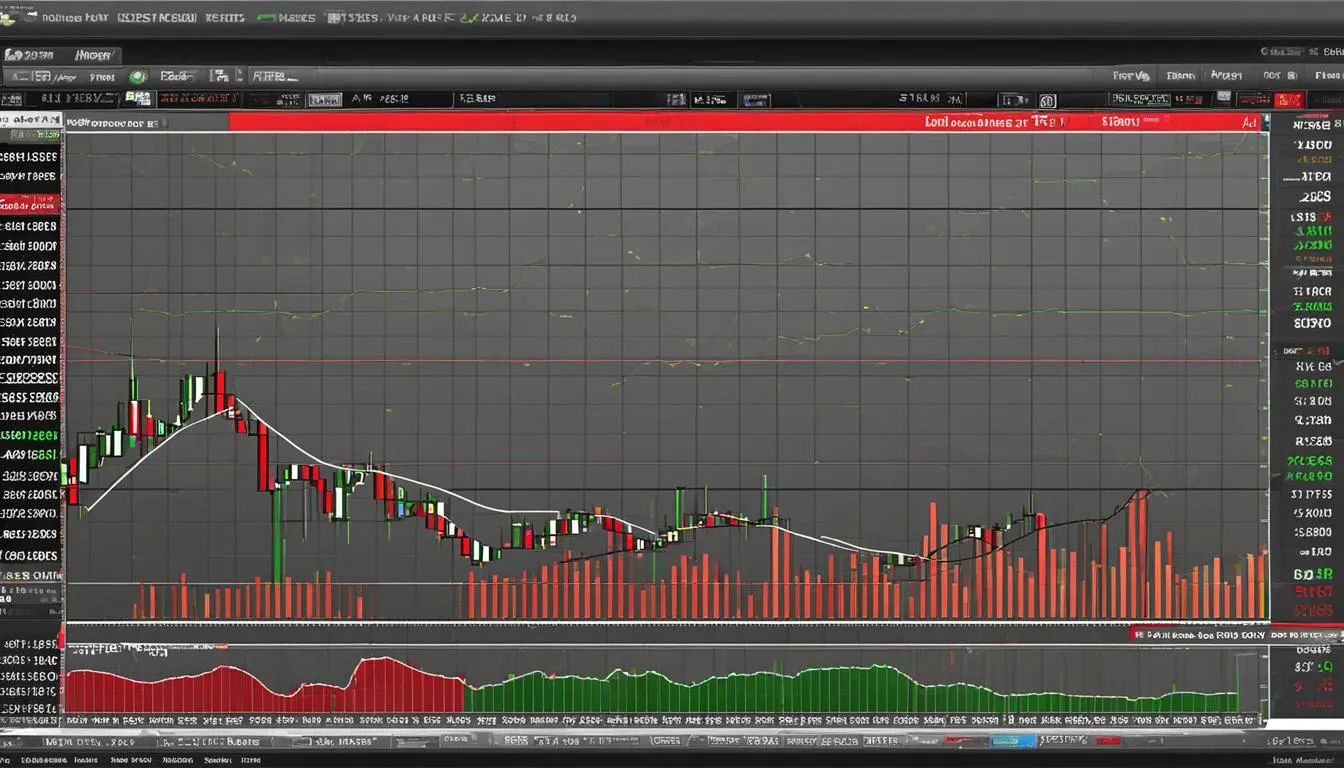
Task: Click the boxed 60 interval icon
Action: click(1047, 100)
